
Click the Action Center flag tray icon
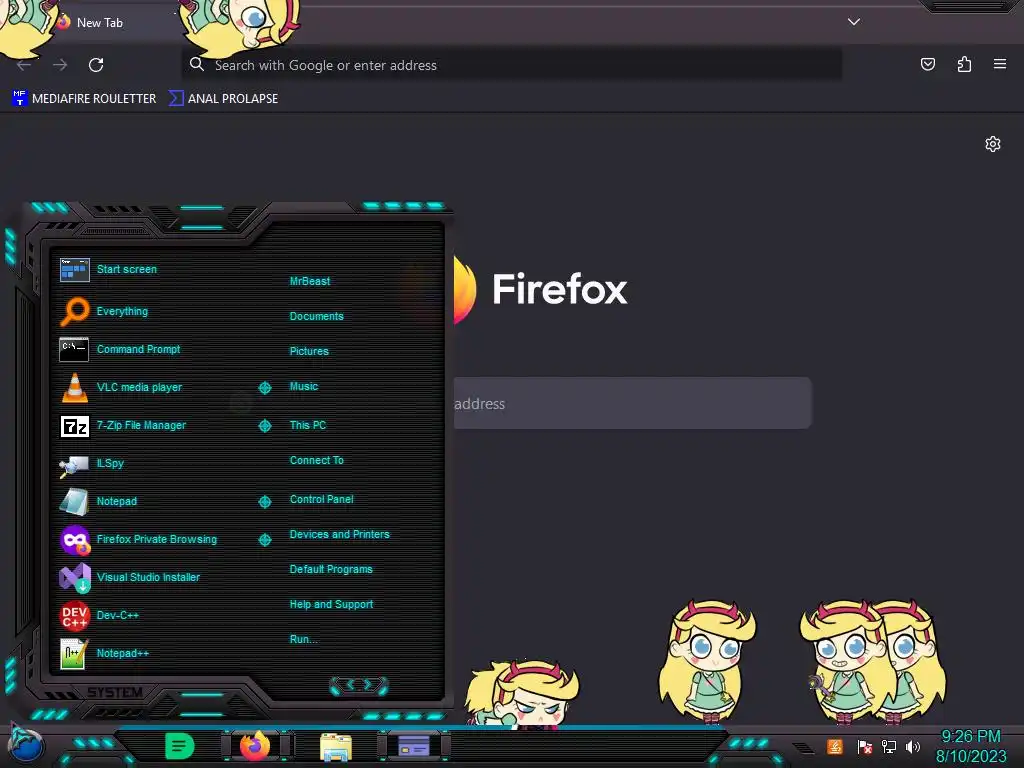(864, 746)
